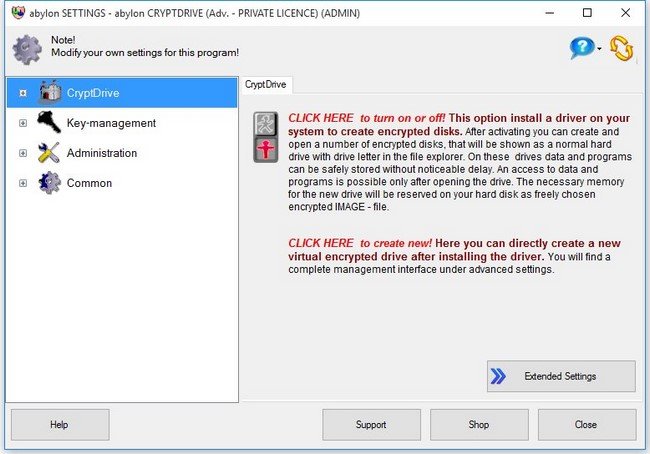Select the CryptDrive entry in the tree
The height and width of the screenshot is (454, 650).
click(122, 92)
